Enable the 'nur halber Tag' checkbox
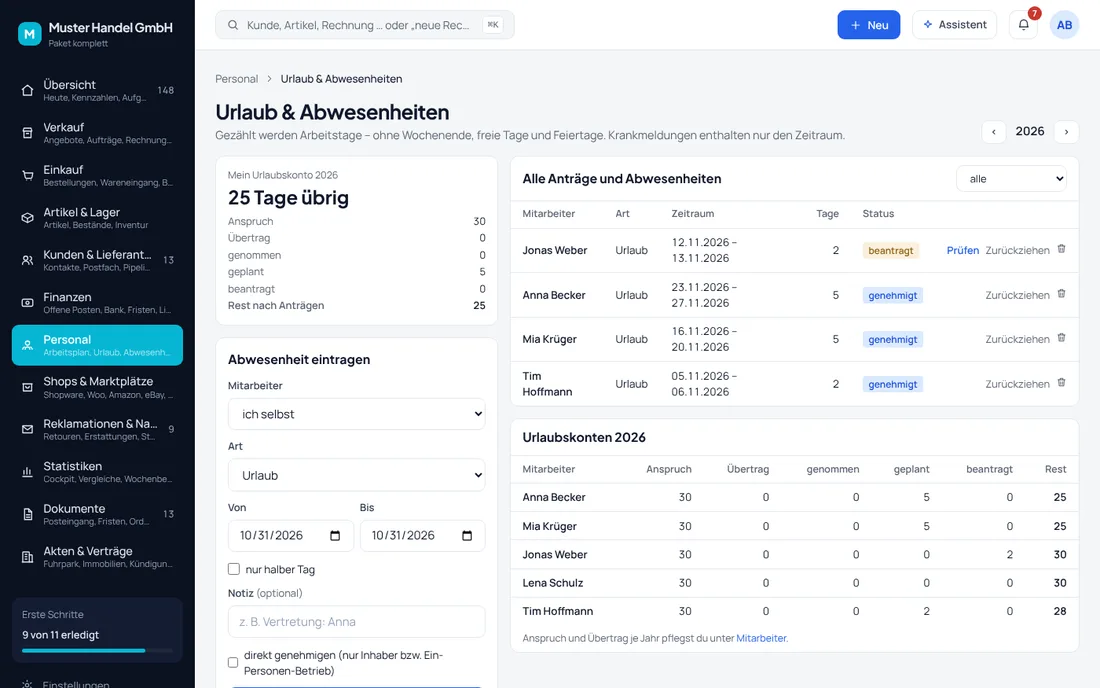The image size is (1100, 688). (234, 569)
